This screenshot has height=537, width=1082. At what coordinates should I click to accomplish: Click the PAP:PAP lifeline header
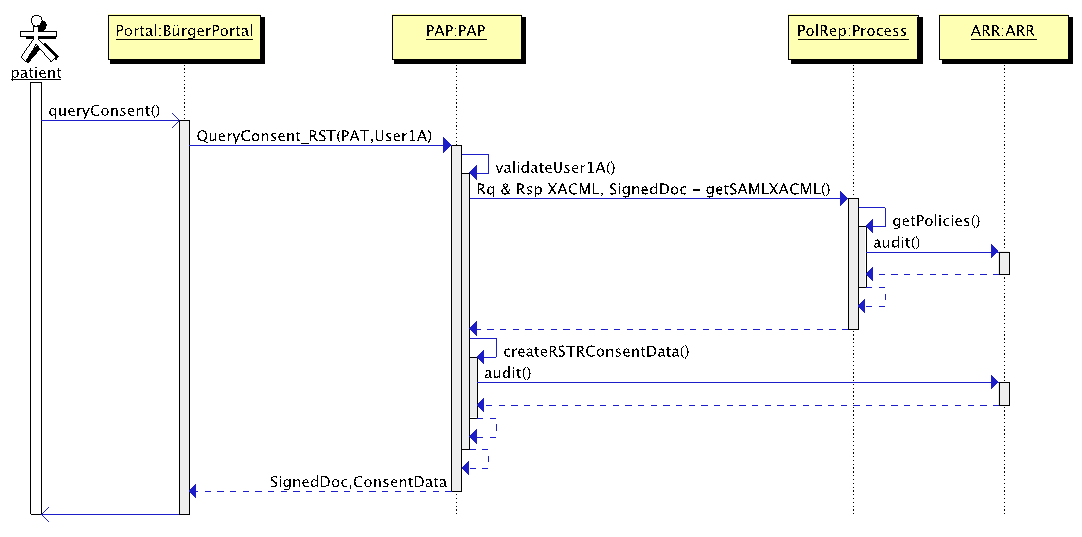point(456,32)
